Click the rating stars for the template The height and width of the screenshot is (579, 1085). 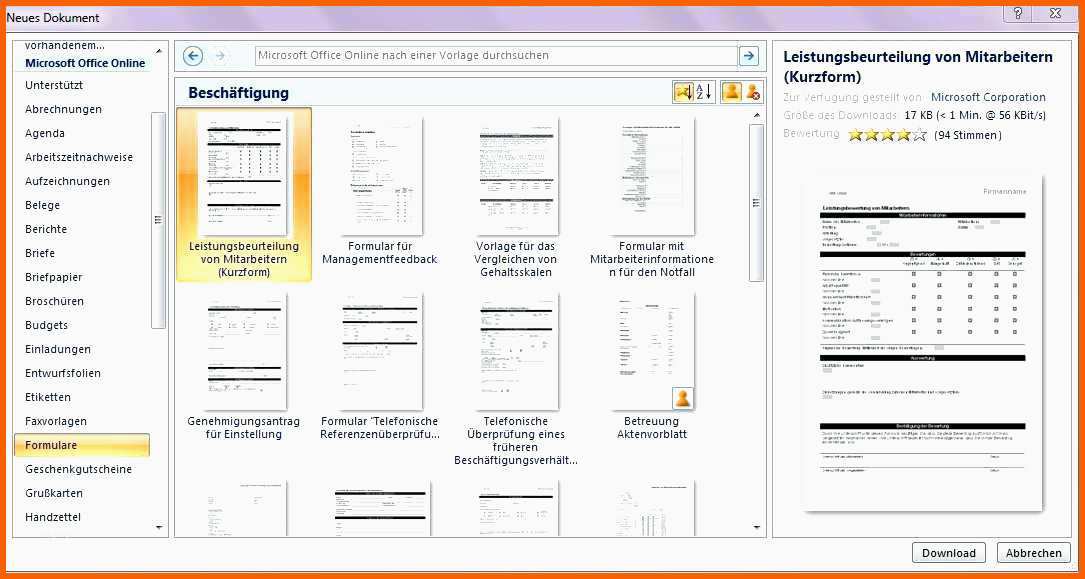tap(887, 135)
